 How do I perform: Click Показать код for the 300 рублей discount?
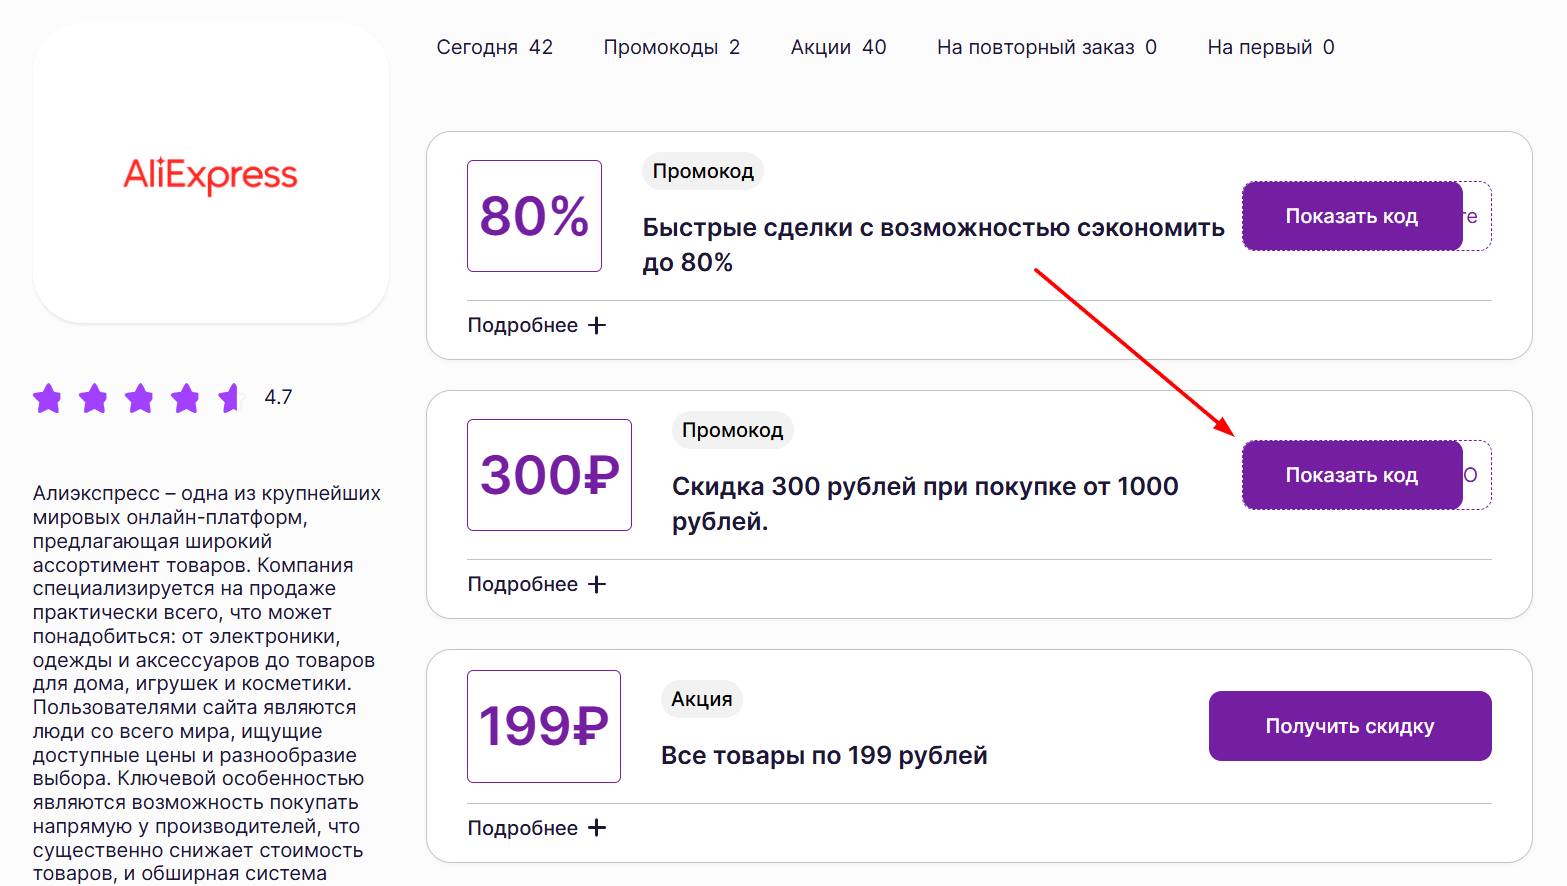point(1352,474)
